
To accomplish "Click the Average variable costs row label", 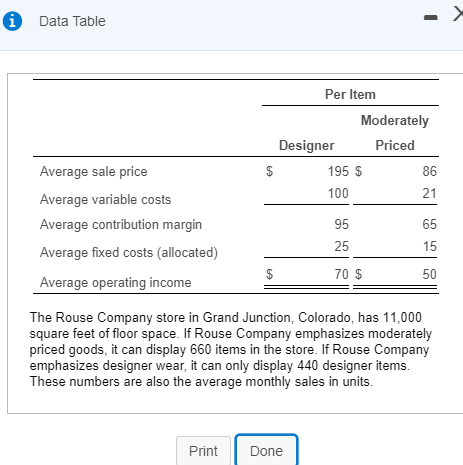I will (105, 199).
